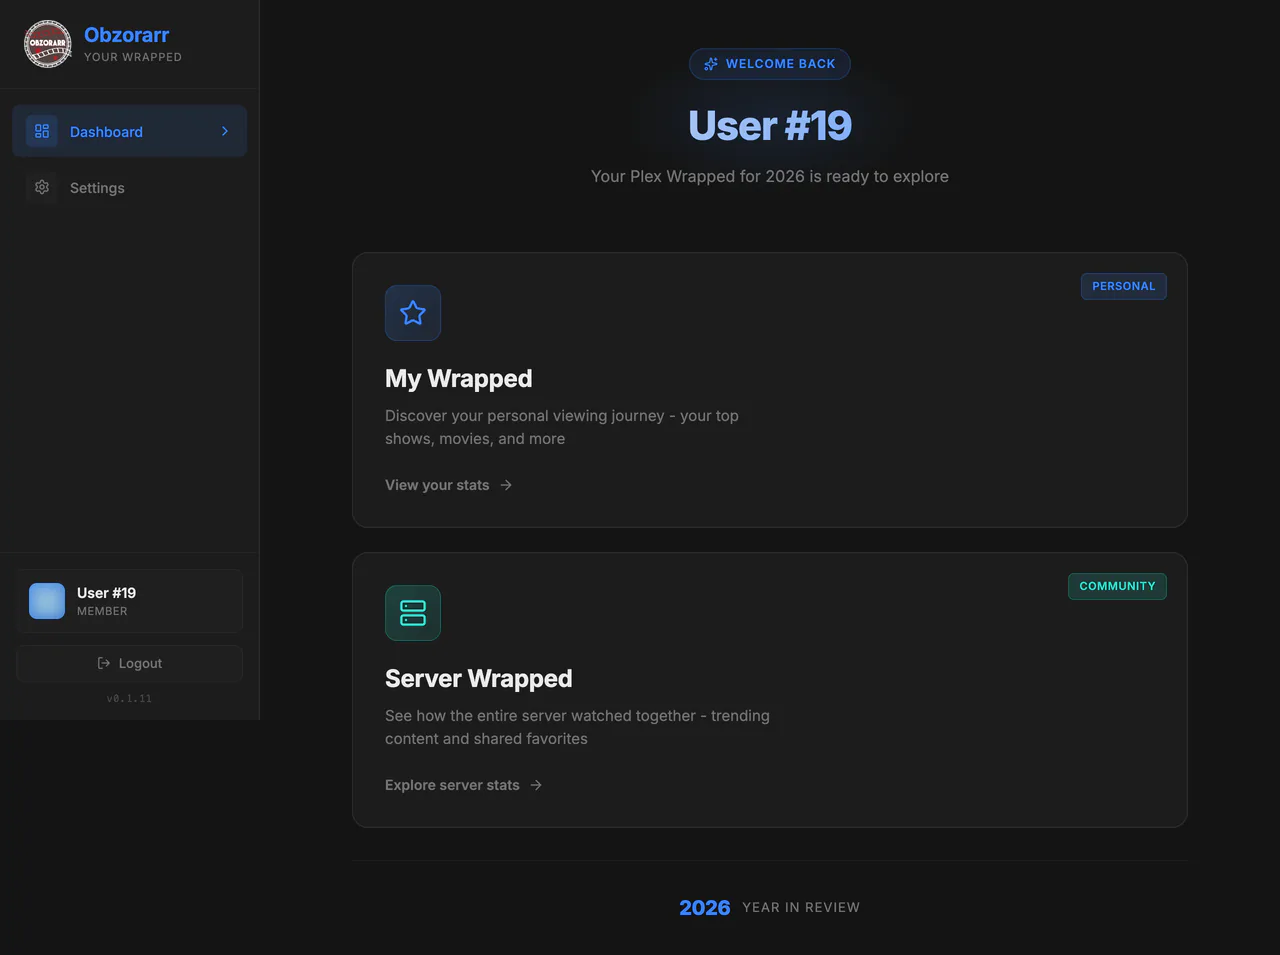The image size is (1280, 955).
Task: Click the server icon on Server Wrapped
Action: pyautogui.click(x=413, y=613)
